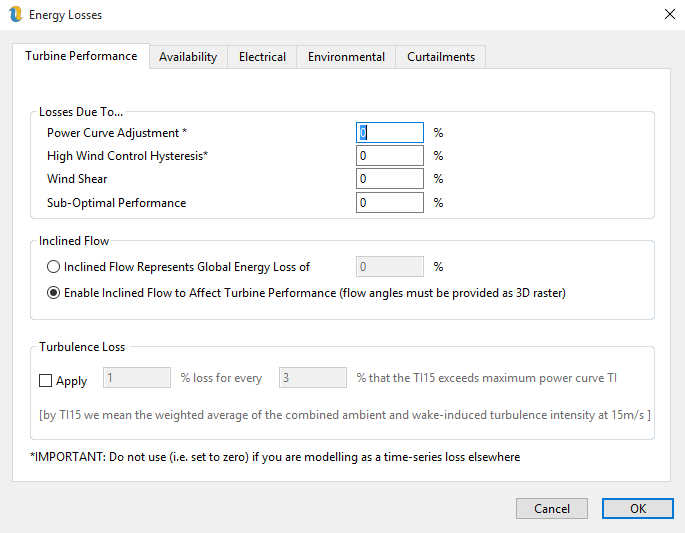Click the Inclined Flow global loss percentage field
Screen dimensions: 685x533
click(x=390, y=267)
